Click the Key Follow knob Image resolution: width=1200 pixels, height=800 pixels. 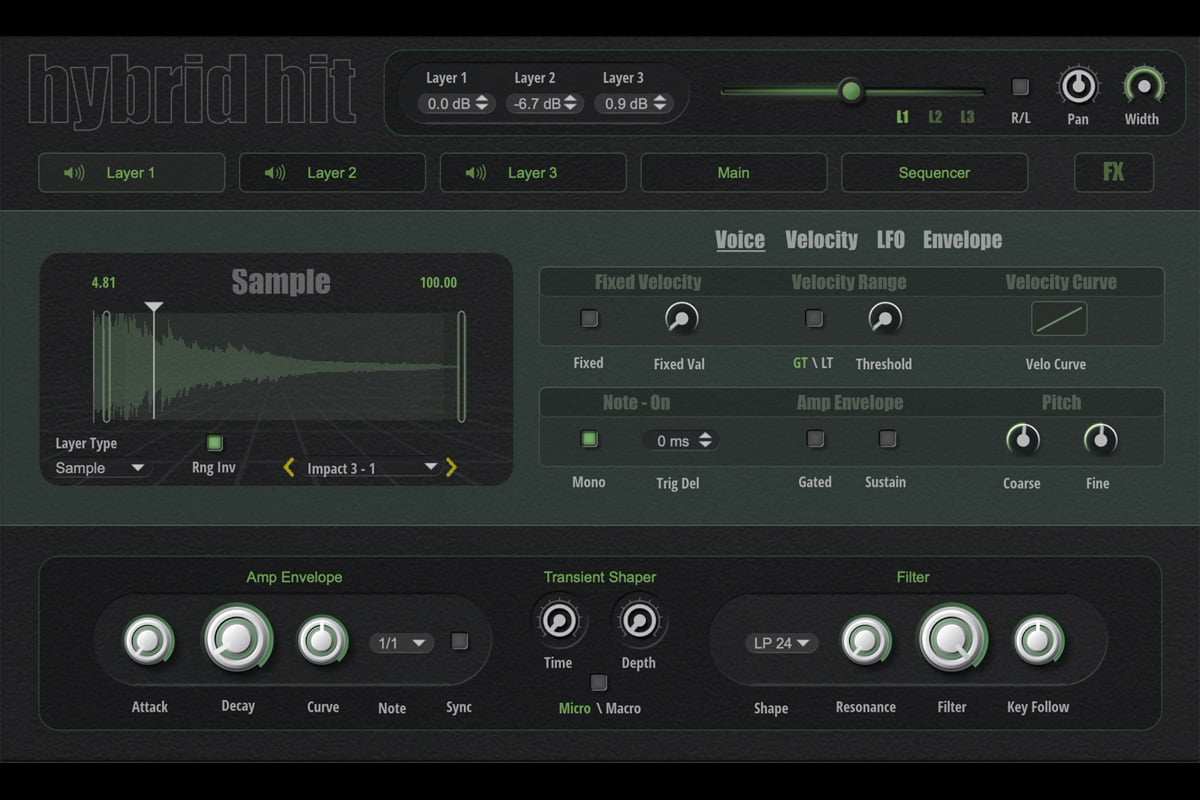[1039, 641]
